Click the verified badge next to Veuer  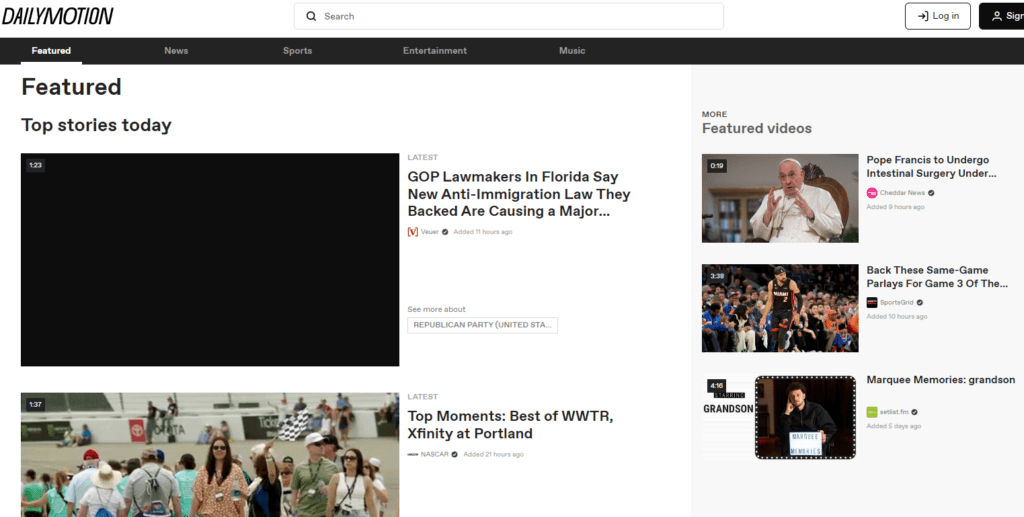[x=445, y=232]
